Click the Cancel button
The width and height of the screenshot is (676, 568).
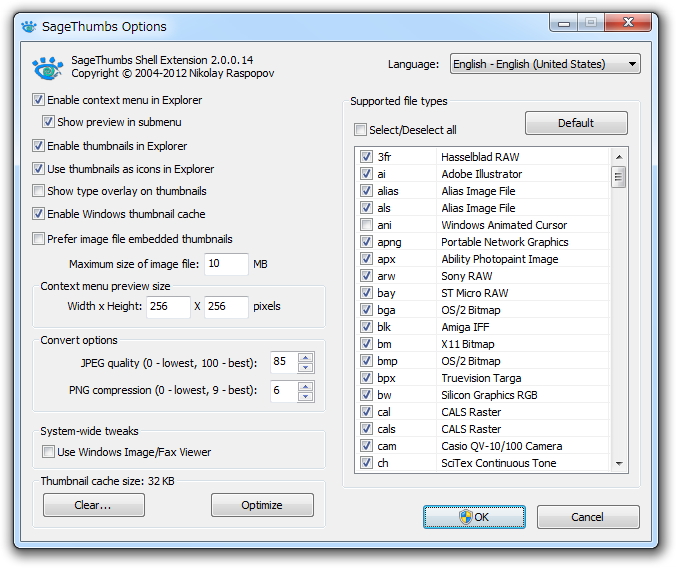(588, 517)
